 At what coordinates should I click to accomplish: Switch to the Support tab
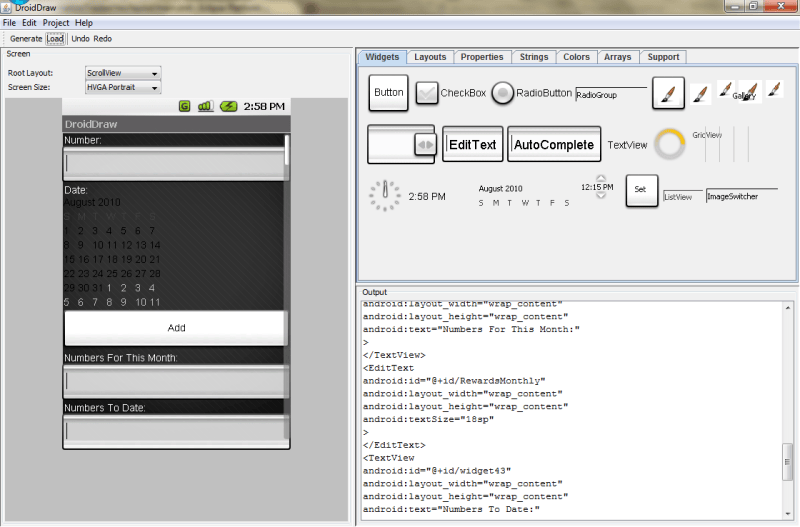point(663,57)
